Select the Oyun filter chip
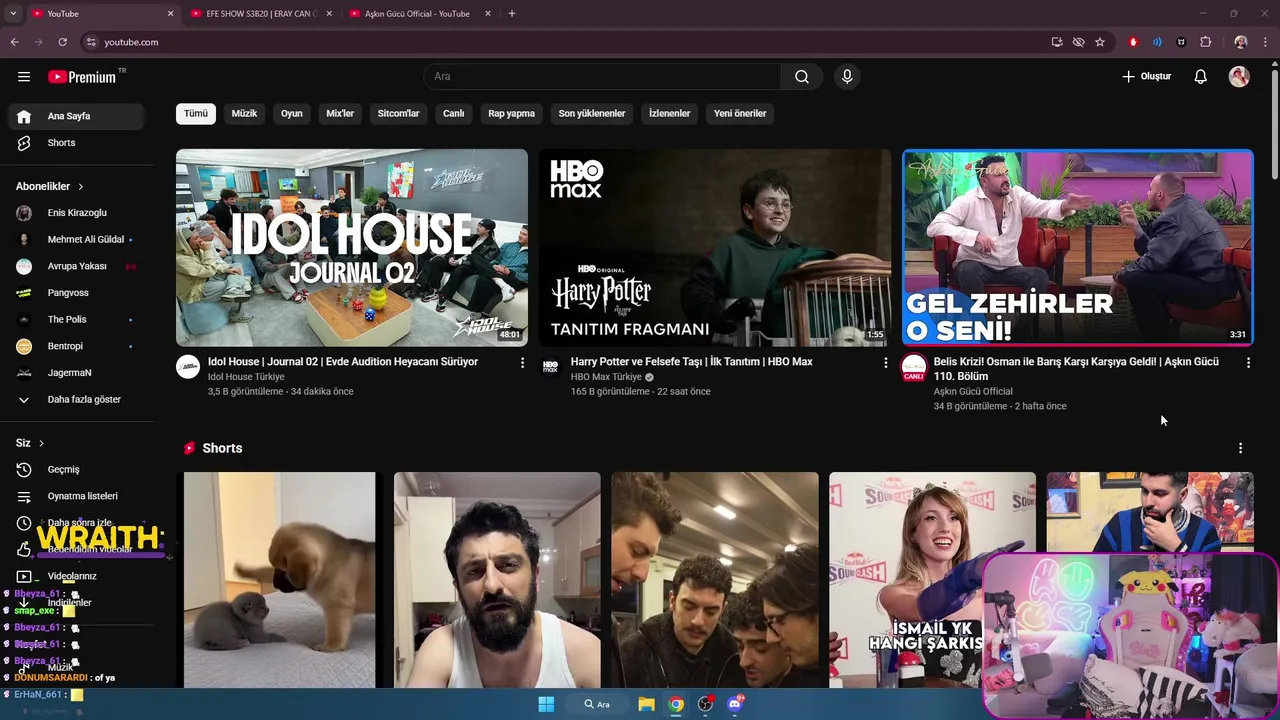 [x=292, y=114]
